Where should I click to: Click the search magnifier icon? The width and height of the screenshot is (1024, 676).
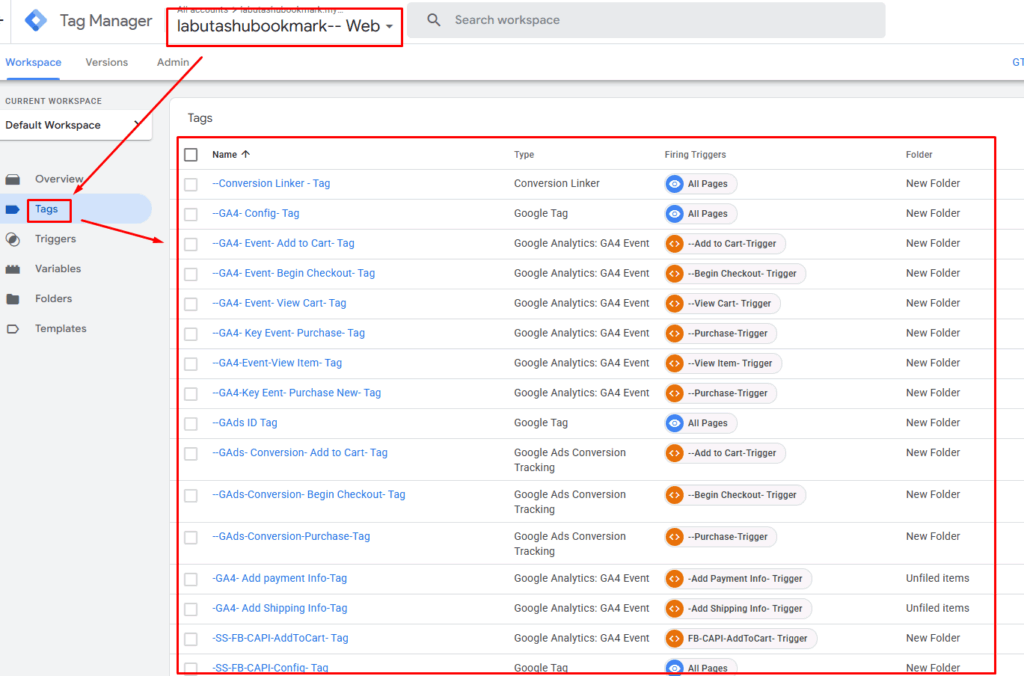(434, 20)
